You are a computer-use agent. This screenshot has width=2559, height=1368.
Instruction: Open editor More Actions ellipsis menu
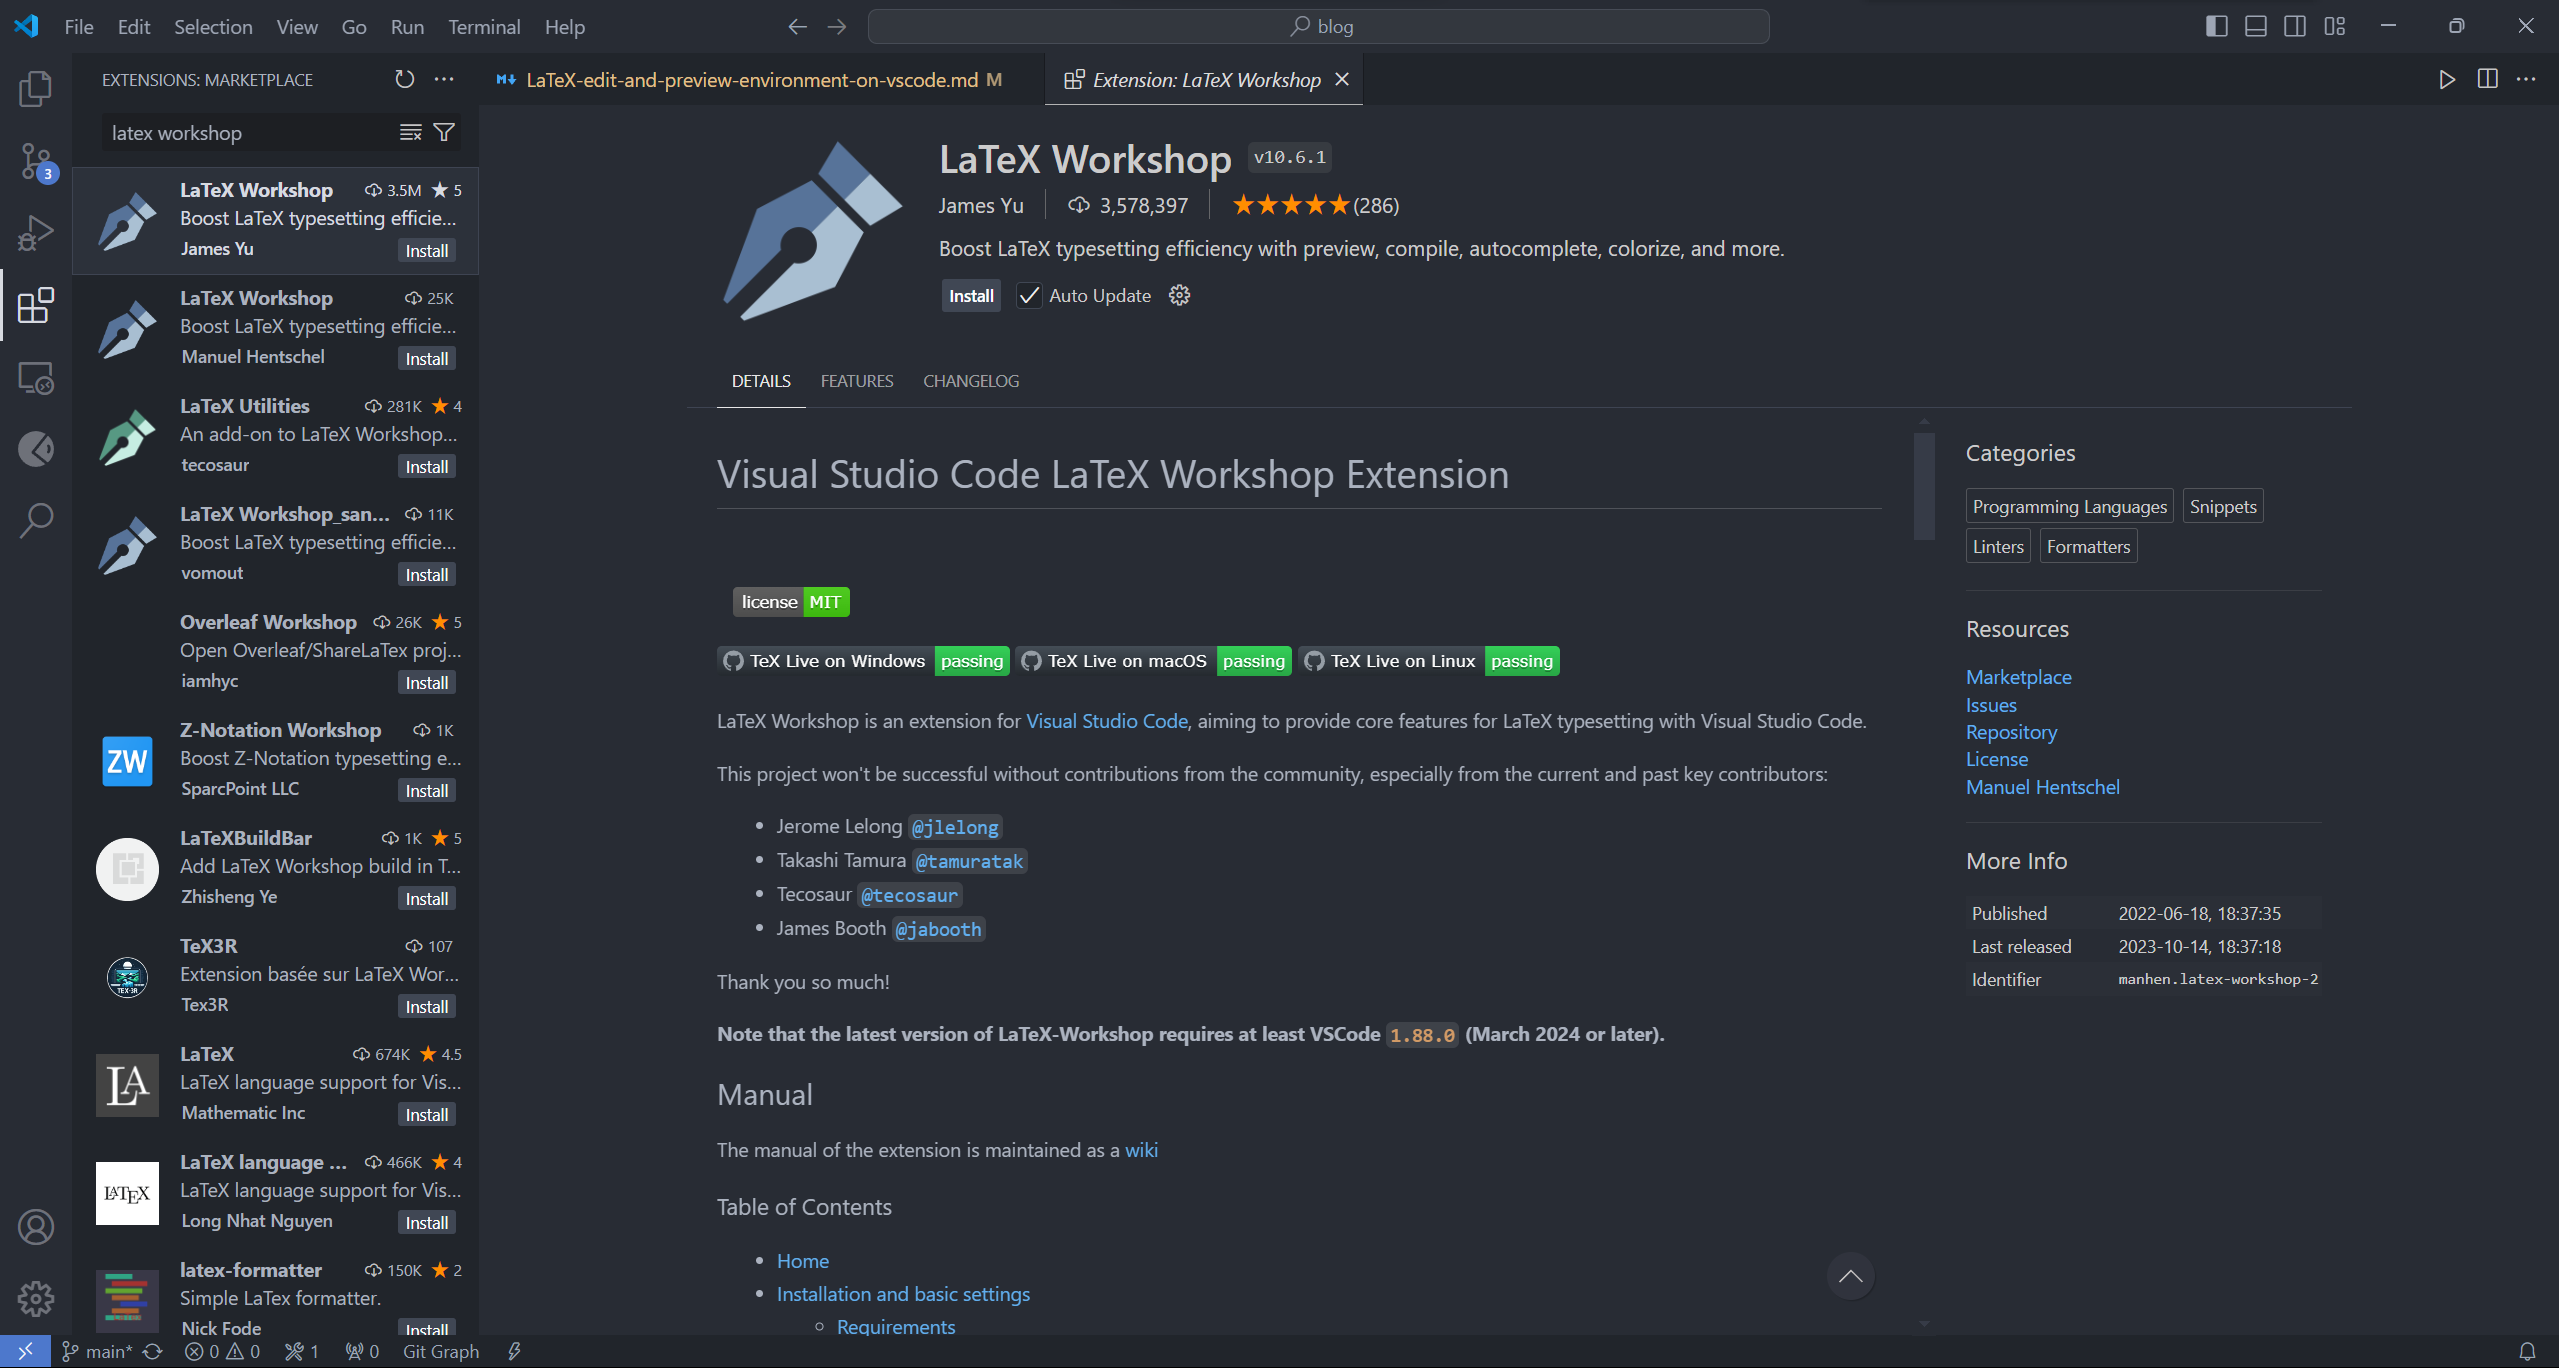click(x=2526, y=79)
